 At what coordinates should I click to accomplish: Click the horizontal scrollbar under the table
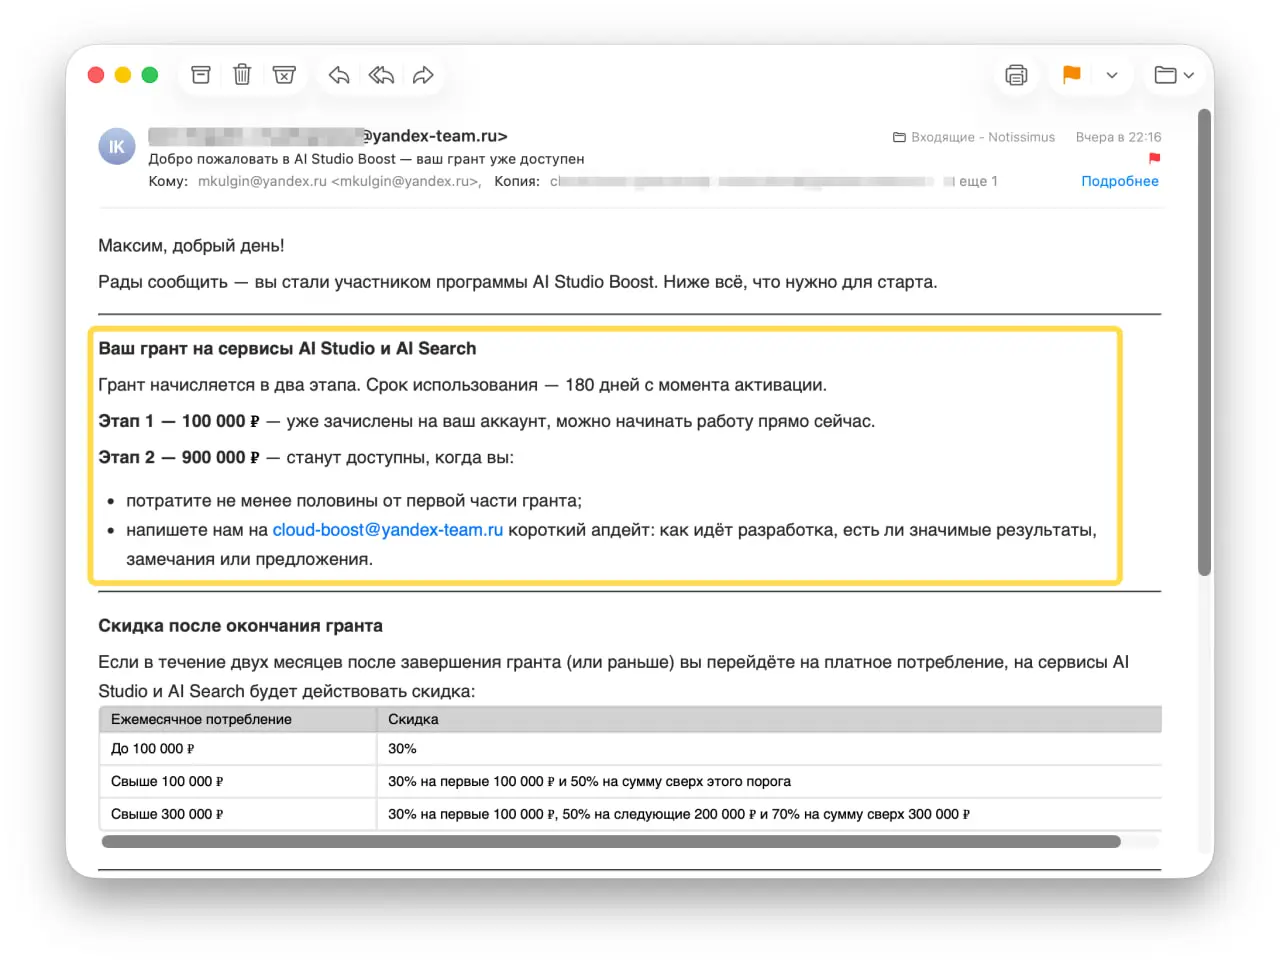(x=611, y=842)
